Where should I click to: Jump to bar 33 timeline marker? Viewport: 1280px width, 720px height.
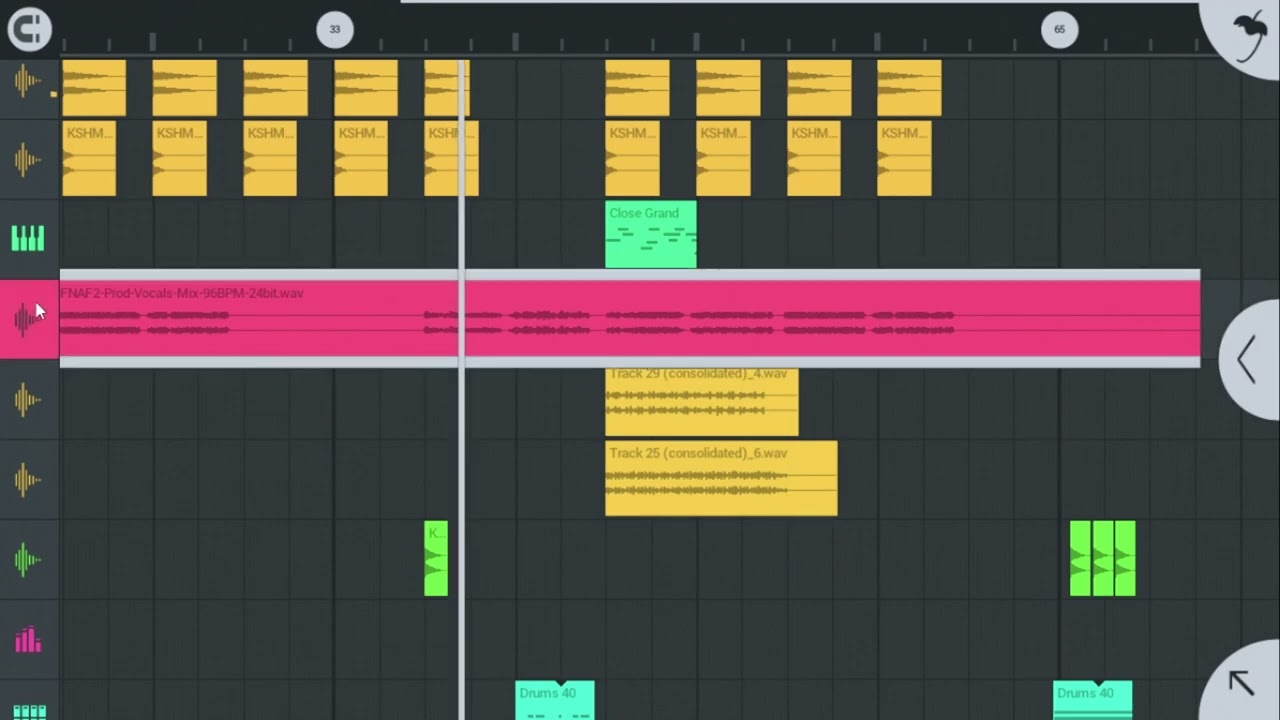pos(335,29)
